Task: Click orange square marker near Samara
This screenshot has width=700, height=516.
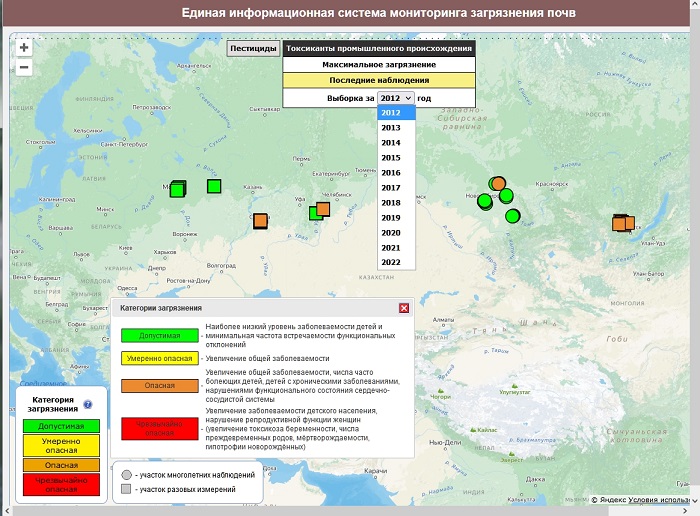Action: click(260, 221)
